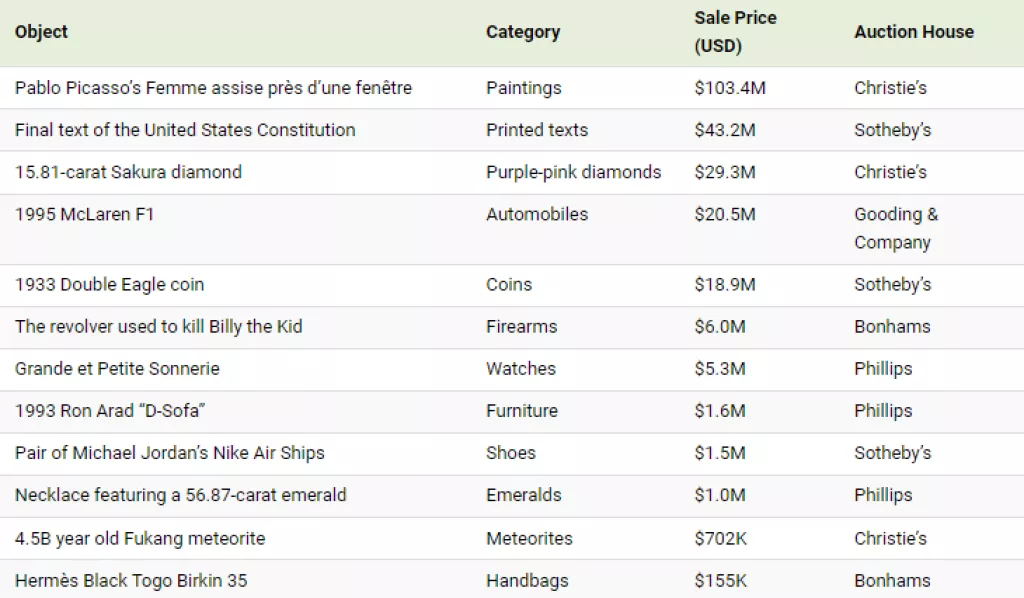Select Grande et Petite Sonnerie cell
This screenshot has height=598, width=1024.
(117, 369)
